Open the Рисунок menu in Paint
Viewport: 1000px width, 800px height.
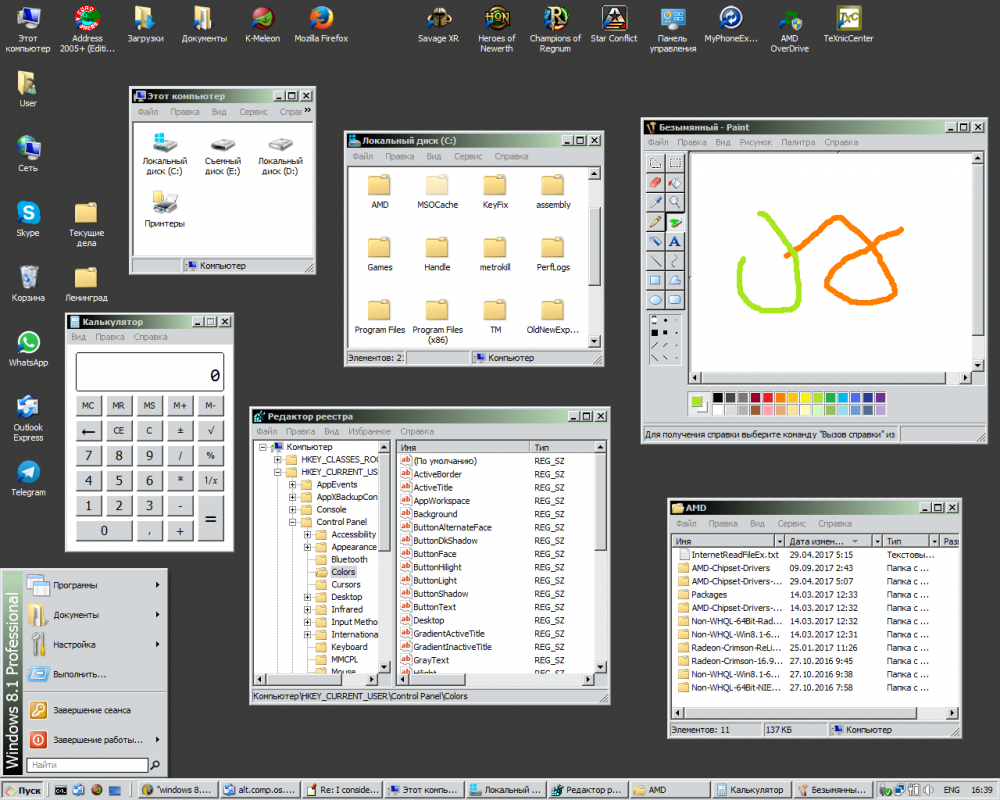click(x=755, y=143)
